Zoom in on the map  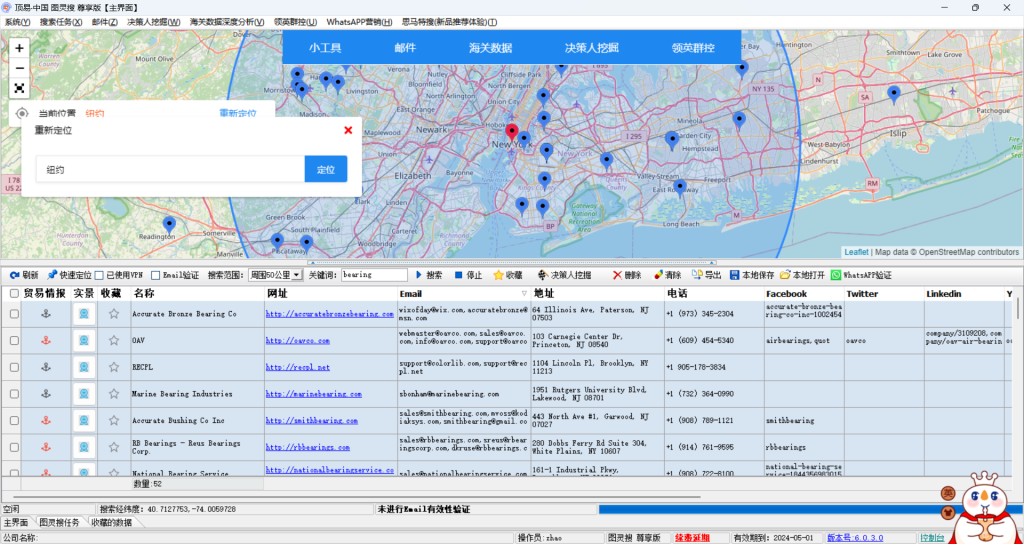click(19, 47)
